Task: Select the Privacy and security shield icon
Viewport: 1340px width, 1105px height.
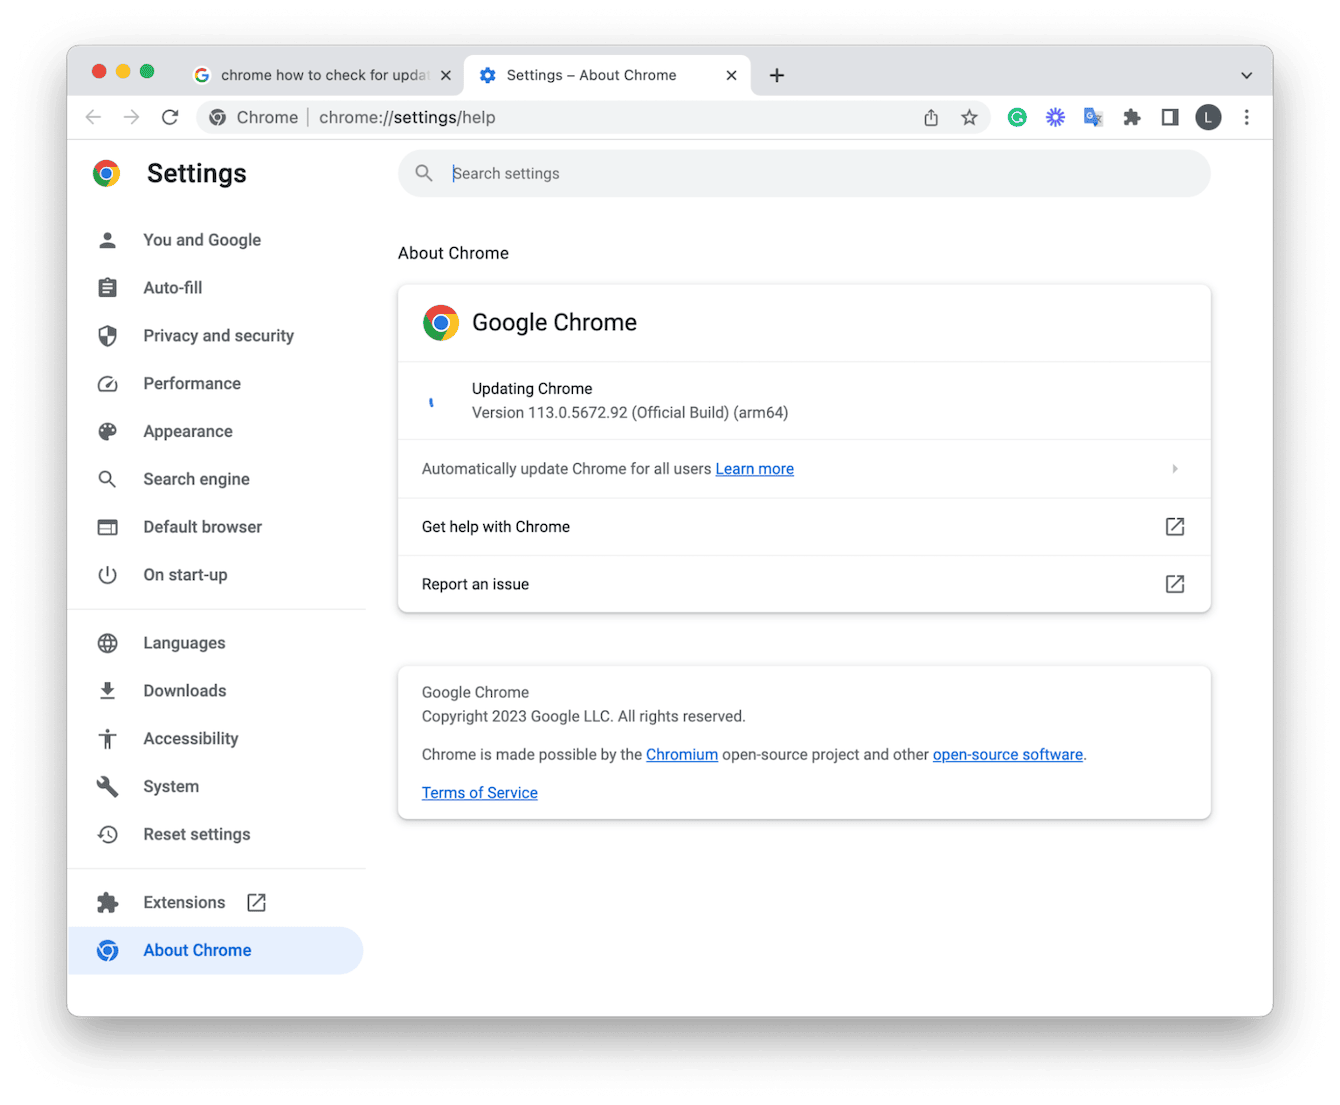Action: point(107,335)
